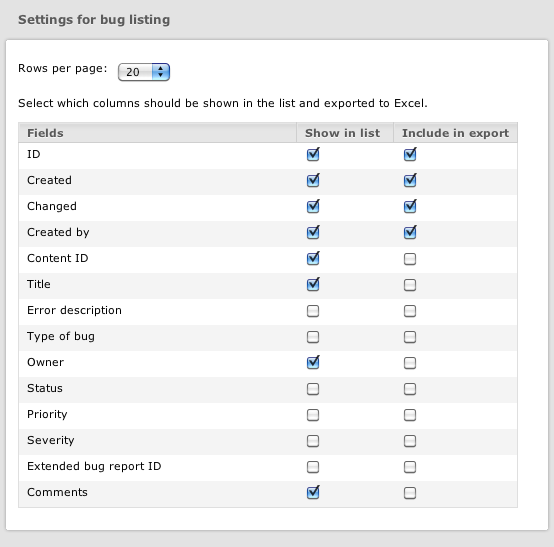Uncheck Show in list for Comments
The height and width of the screenshot is (547, 554).
(x=313, y=492)
